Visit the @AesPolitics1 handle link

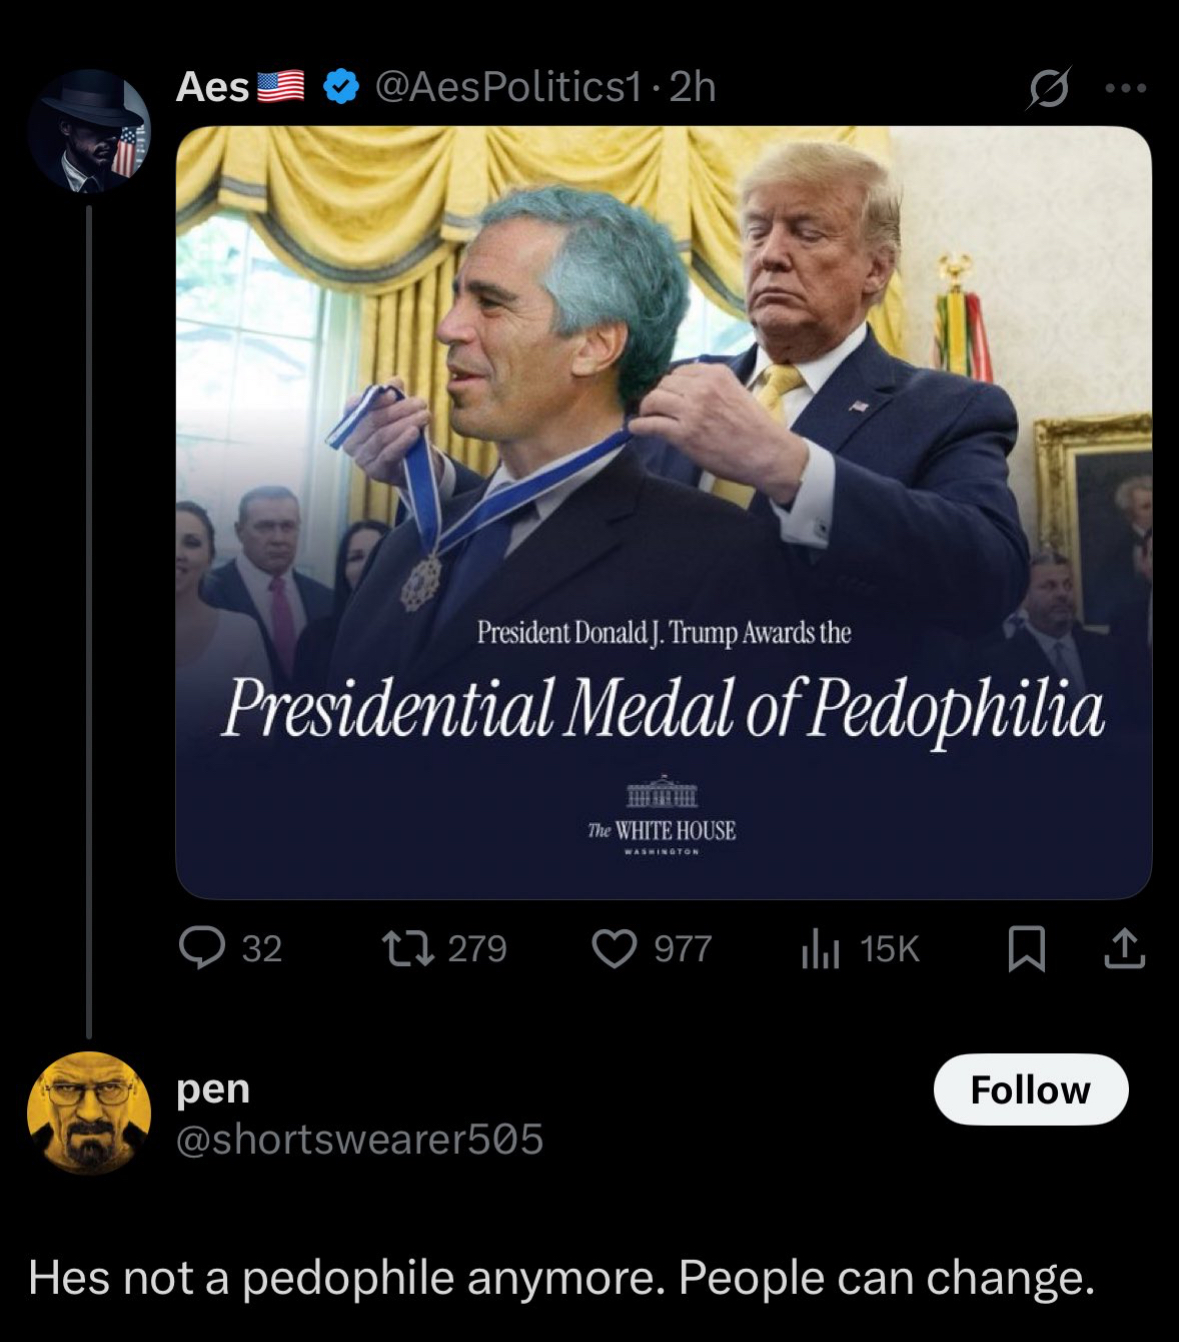[x=507, y=87]
